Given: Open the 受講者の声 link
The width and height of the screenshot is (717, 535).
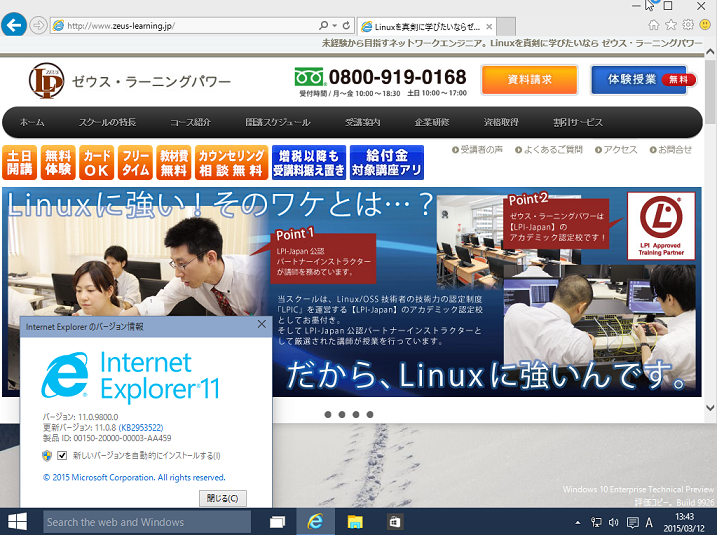Looking at the screenshot, I should (x=477, y=150).
